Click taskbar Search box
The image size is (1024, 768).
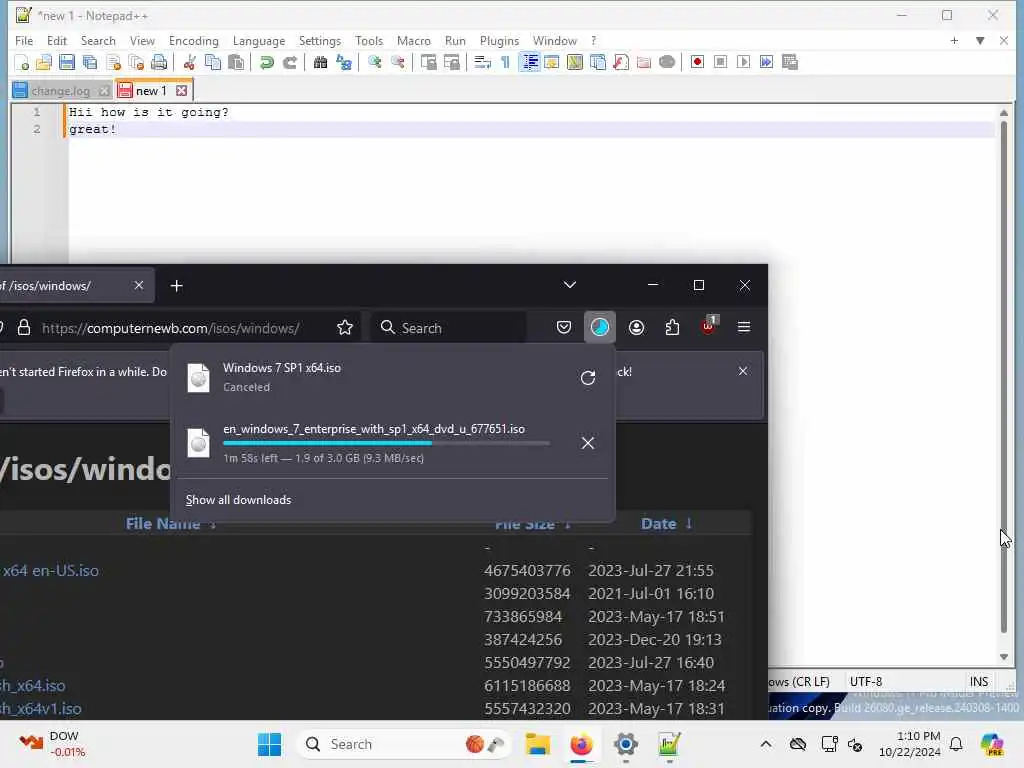405,744
